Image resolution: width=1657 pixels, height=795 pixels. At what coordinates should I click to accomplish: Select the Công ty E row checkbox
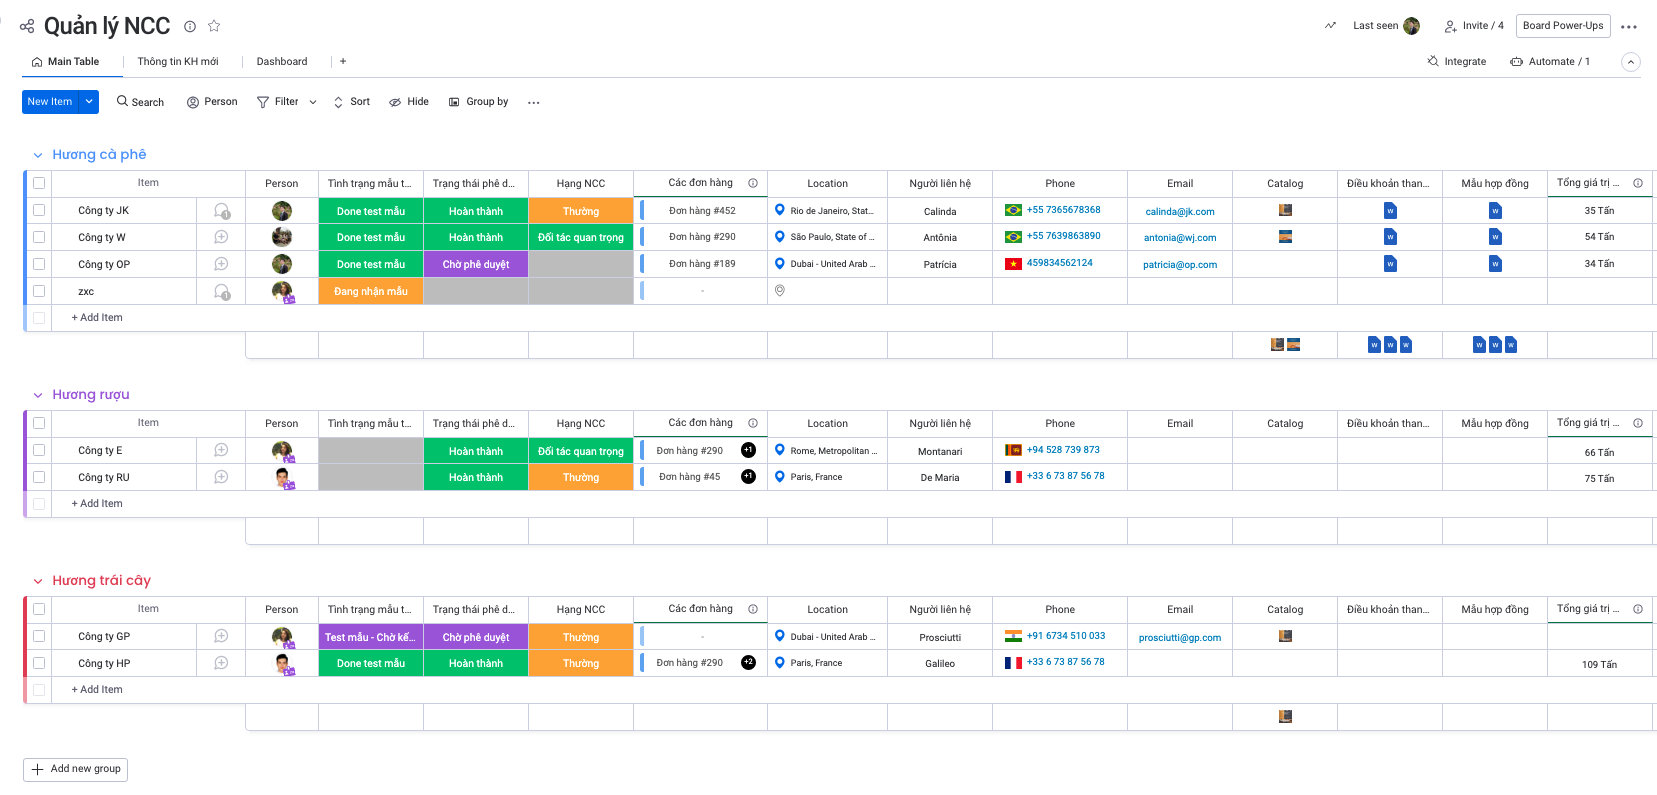[x=39, y=451]
